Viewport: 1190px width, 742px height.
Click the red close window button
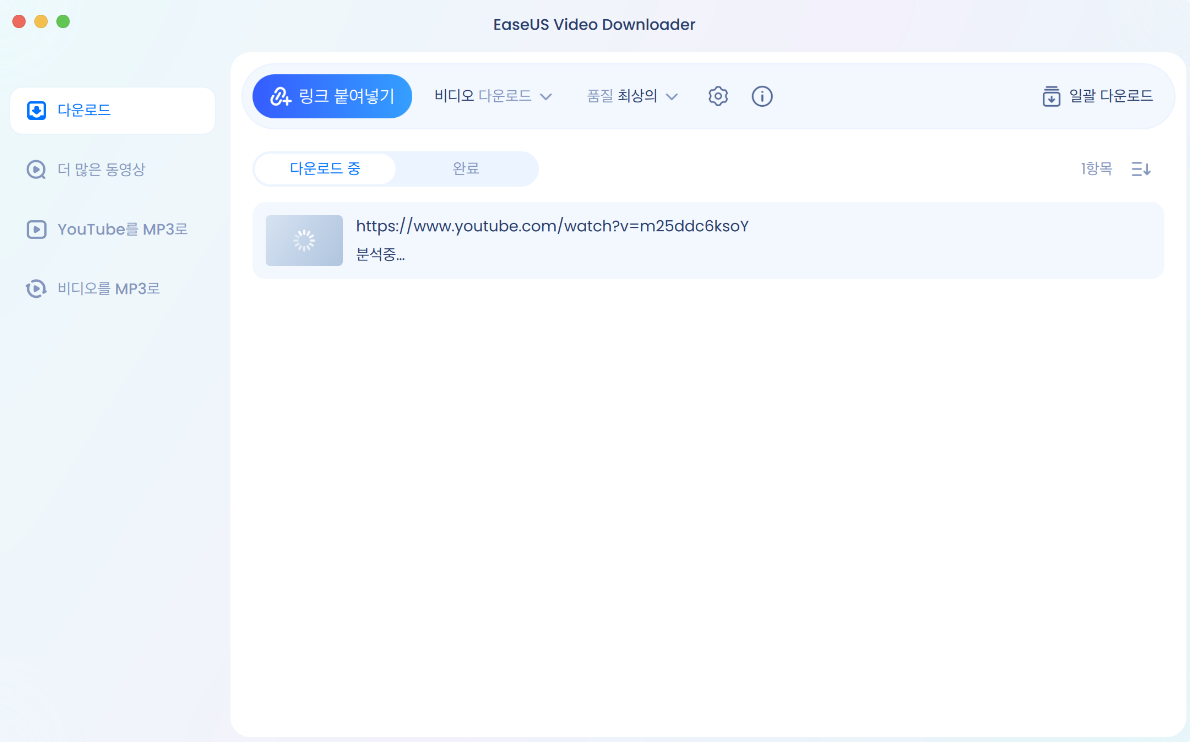[x=19, y=21]
